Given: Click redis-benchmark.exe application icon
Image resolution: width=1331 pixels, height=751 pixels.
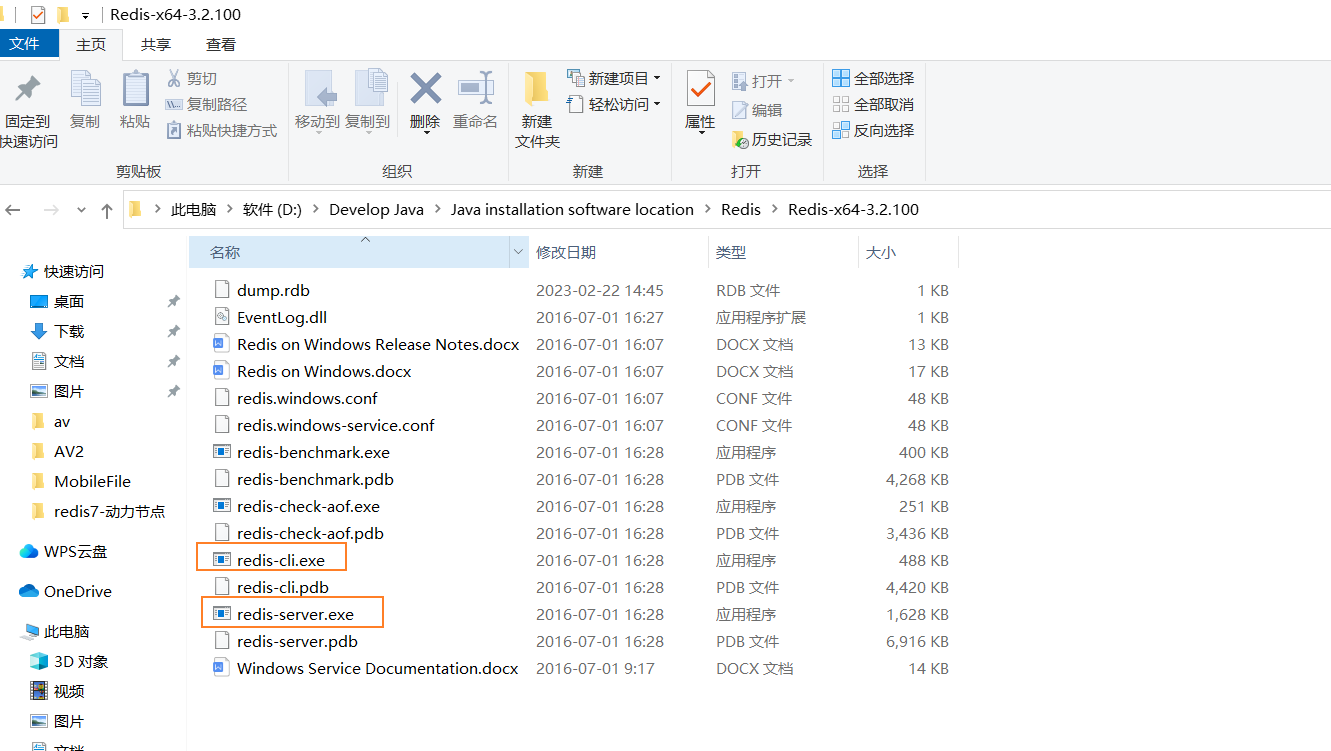Looking at the screenshot, I should click(222, 452).
